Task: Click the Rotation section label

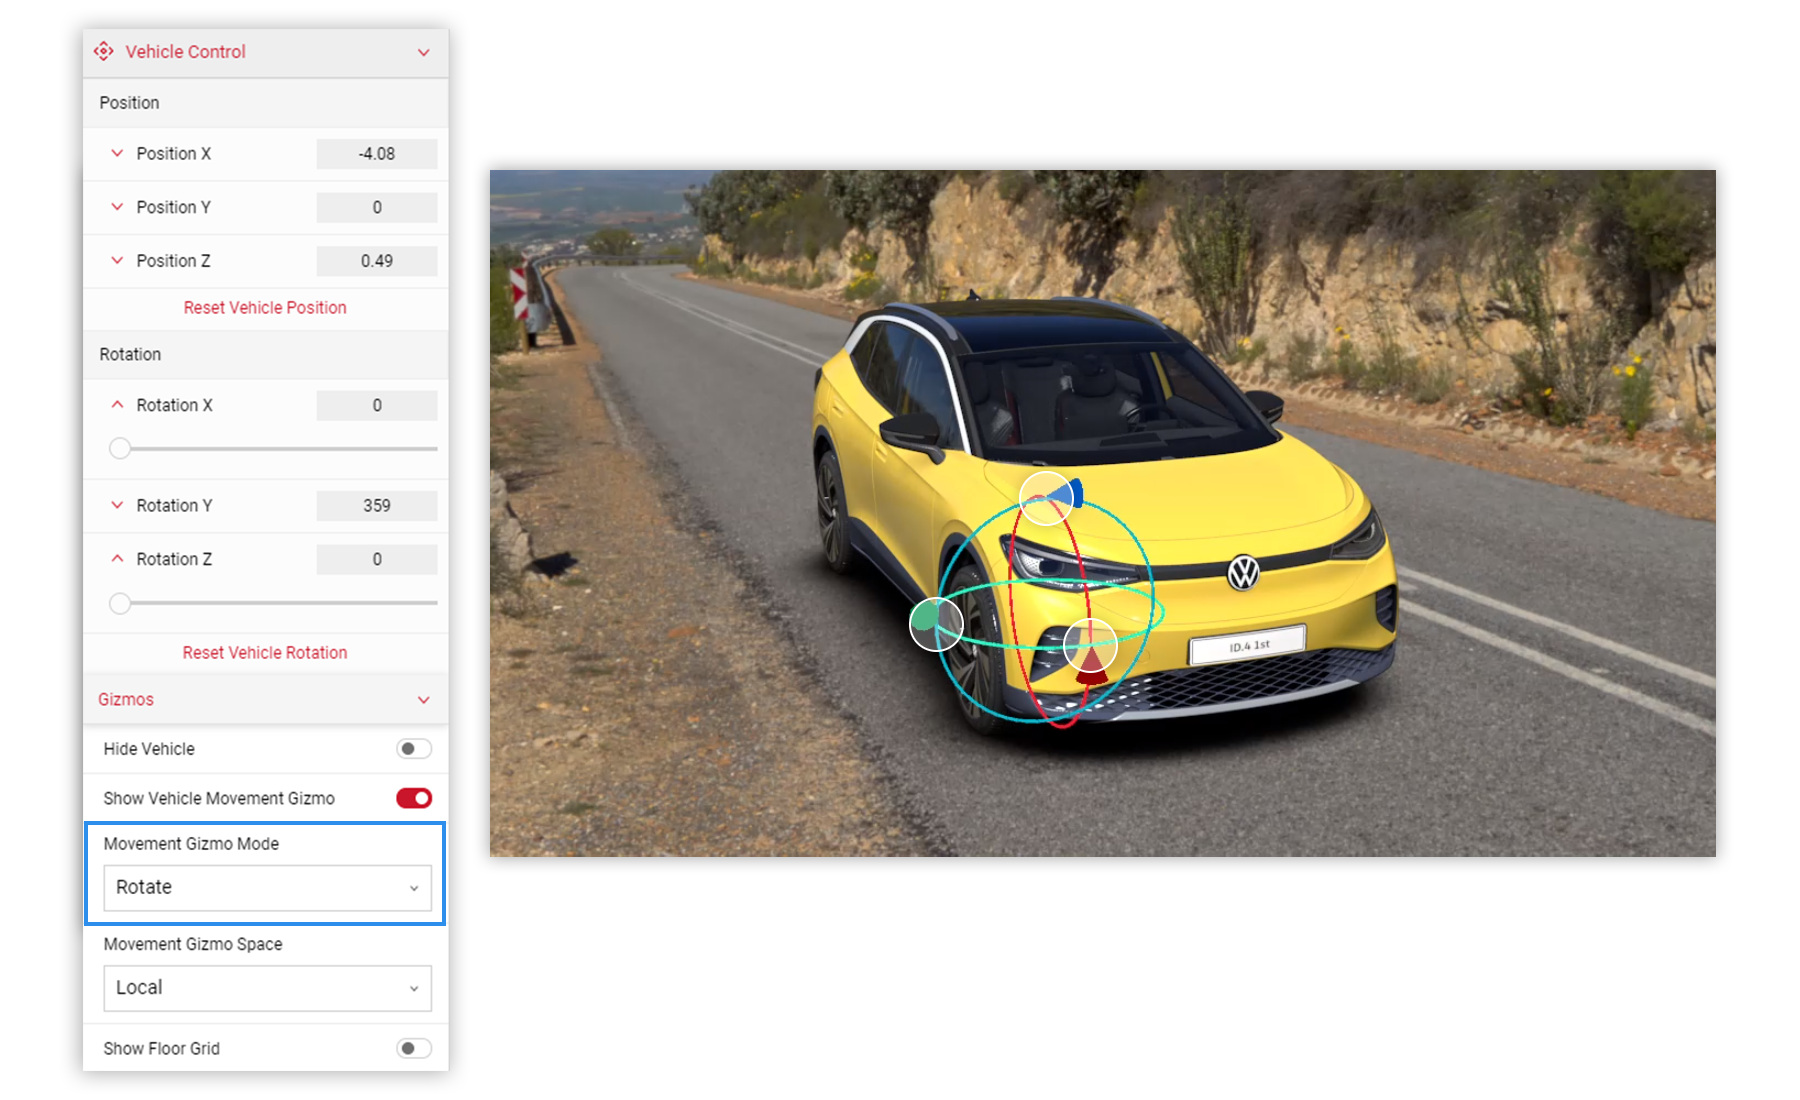Action: [x=130, y=354]
